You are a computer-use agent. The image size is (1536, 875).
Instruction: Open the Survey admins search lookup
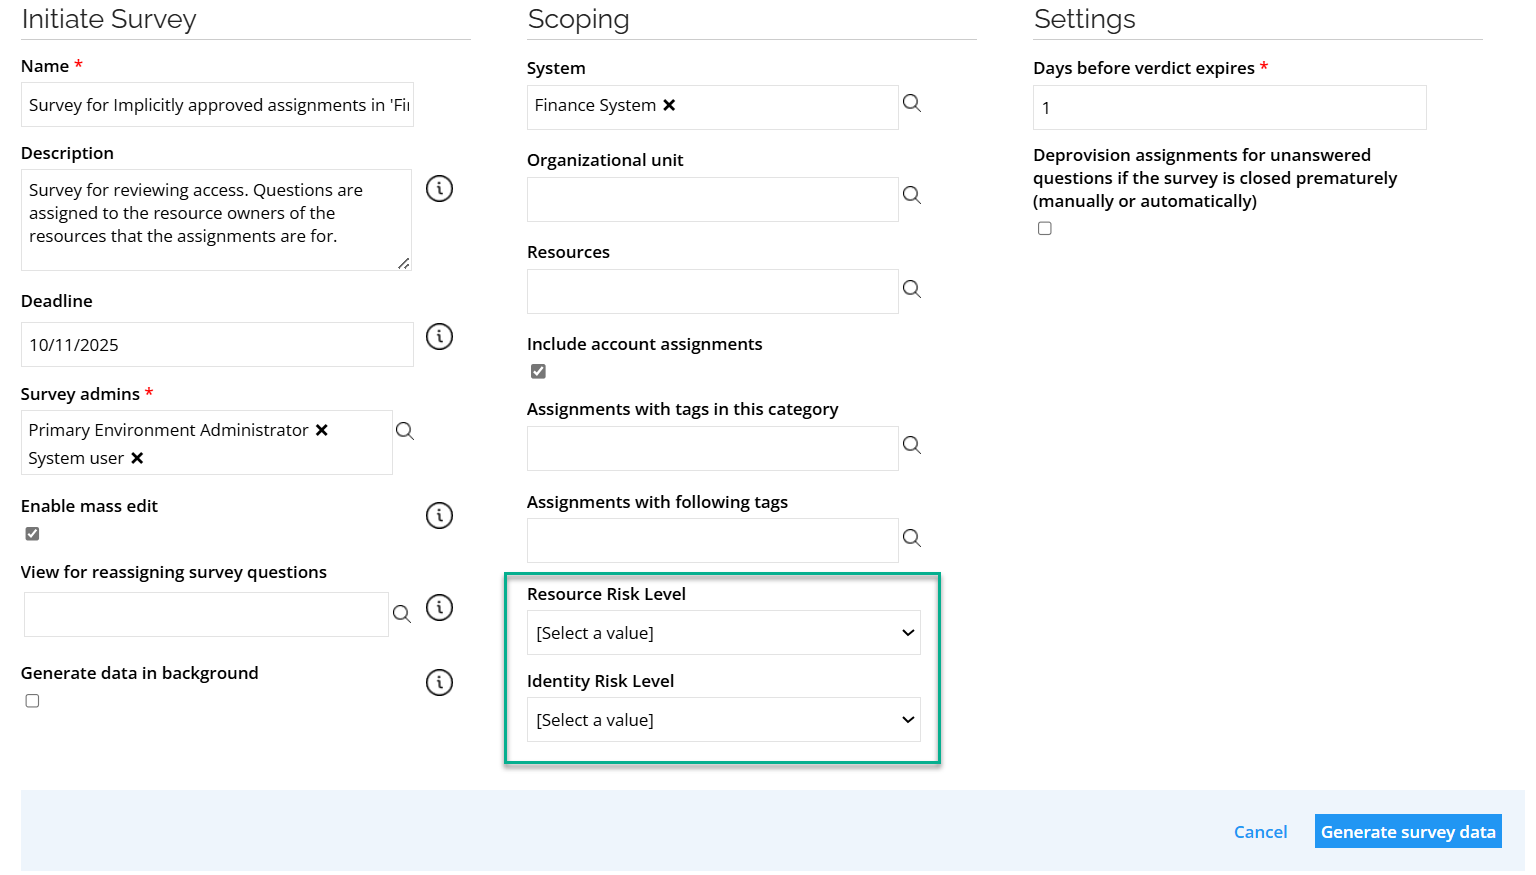pos(405,431)
